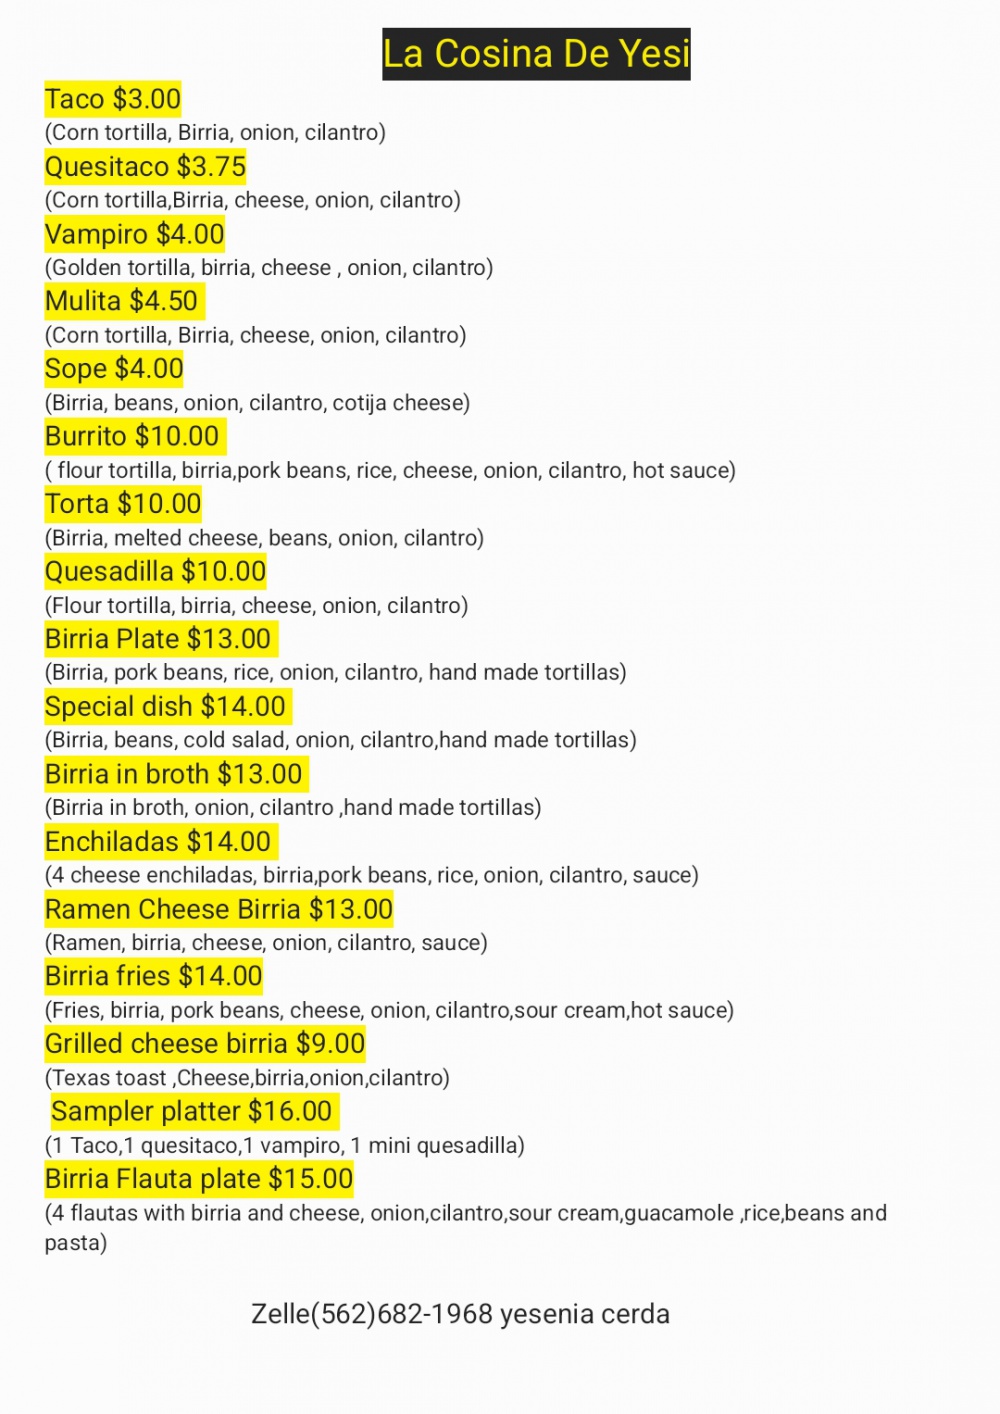Viewport: 1000px width, 1414px height.
Task: Select Ramen Cheese Birria $13.00
Action: click(x=219, y=909)
